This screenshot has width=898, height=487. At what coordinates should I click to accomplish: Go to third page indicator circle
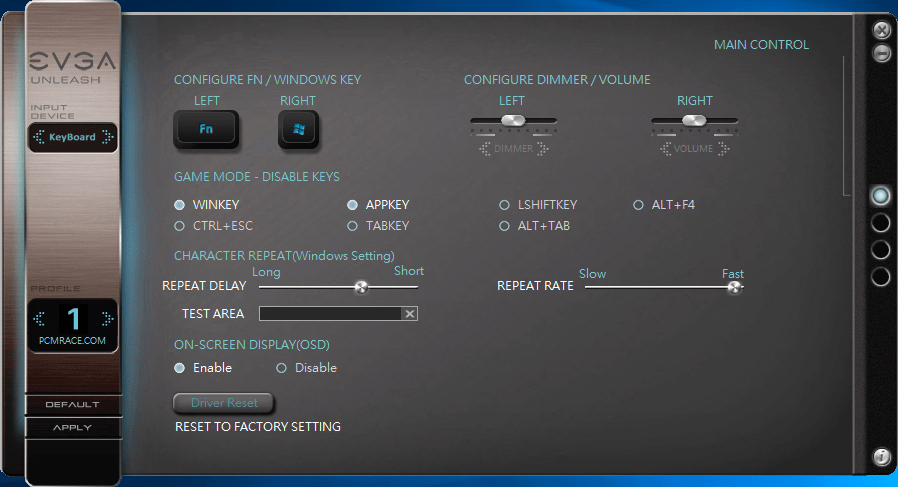point(880,250)
